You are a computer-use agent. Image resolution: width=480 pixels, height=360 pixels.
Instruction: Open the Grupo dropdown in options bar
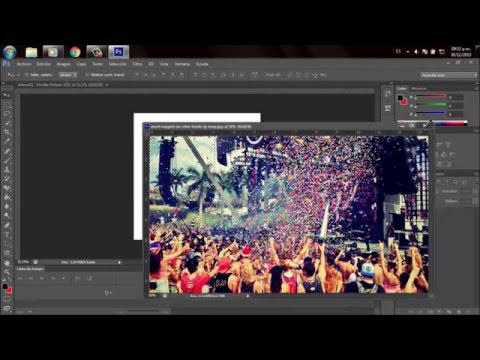(68, 75)
